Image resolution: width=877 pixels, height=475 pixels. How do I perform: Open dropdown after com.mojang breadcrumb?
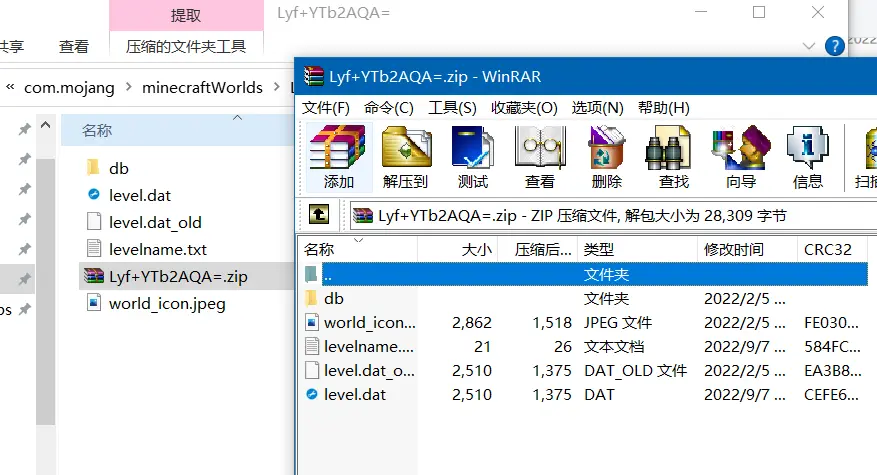point(128,87)
